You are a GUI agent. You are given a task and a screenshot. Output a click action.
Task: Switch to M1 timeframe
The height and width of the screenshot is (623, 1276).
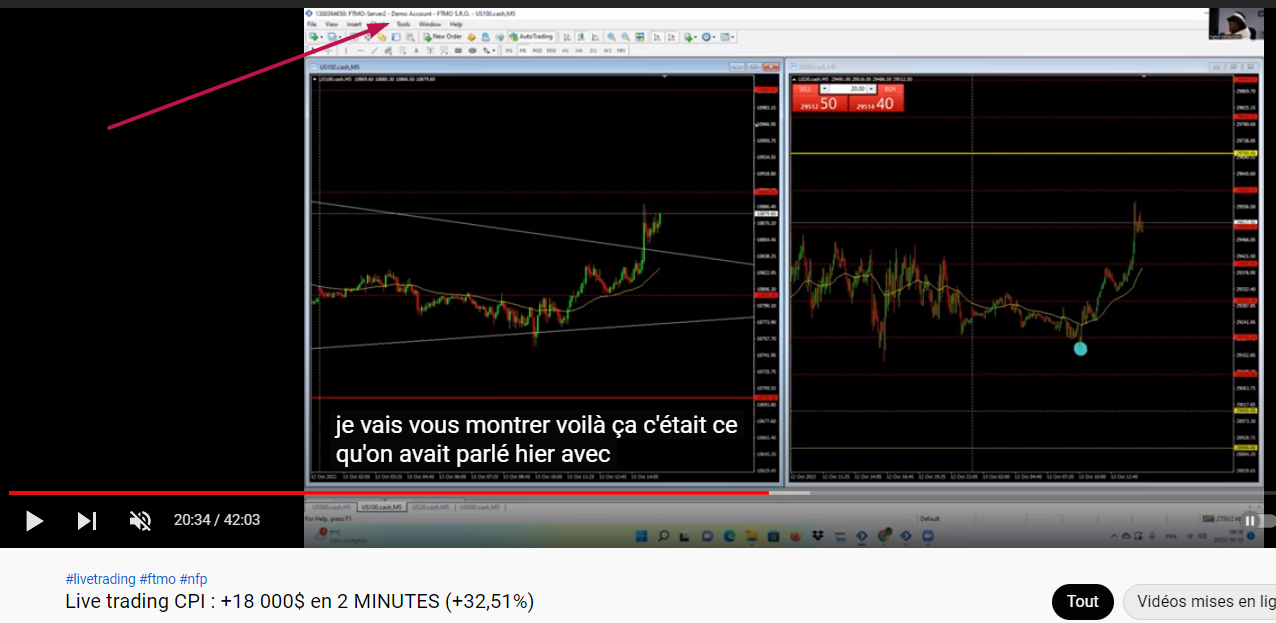pyautogui.click(x=509, y=50)
